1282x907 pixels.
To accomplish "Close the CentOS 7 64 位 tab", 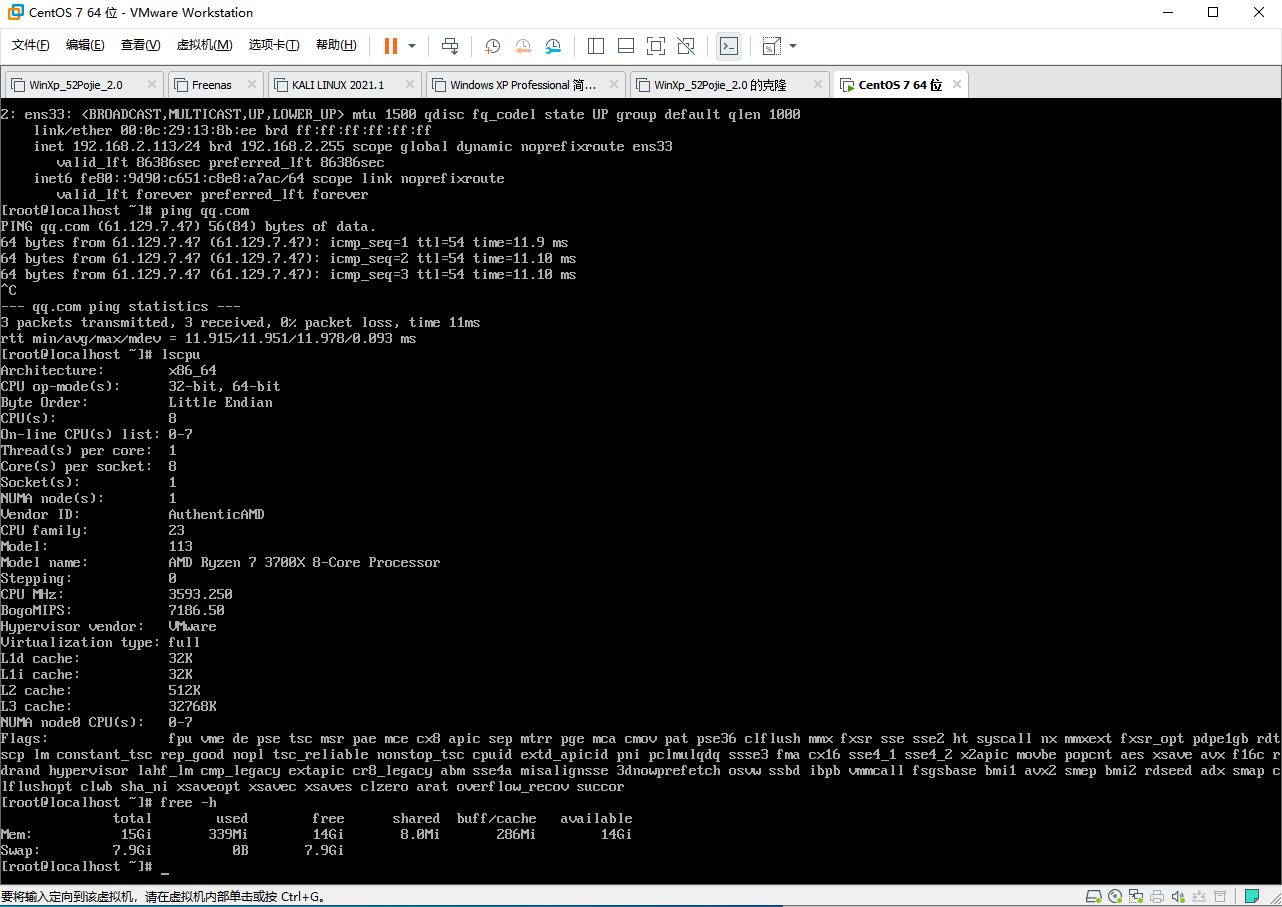I will click(x=956, y=84).
